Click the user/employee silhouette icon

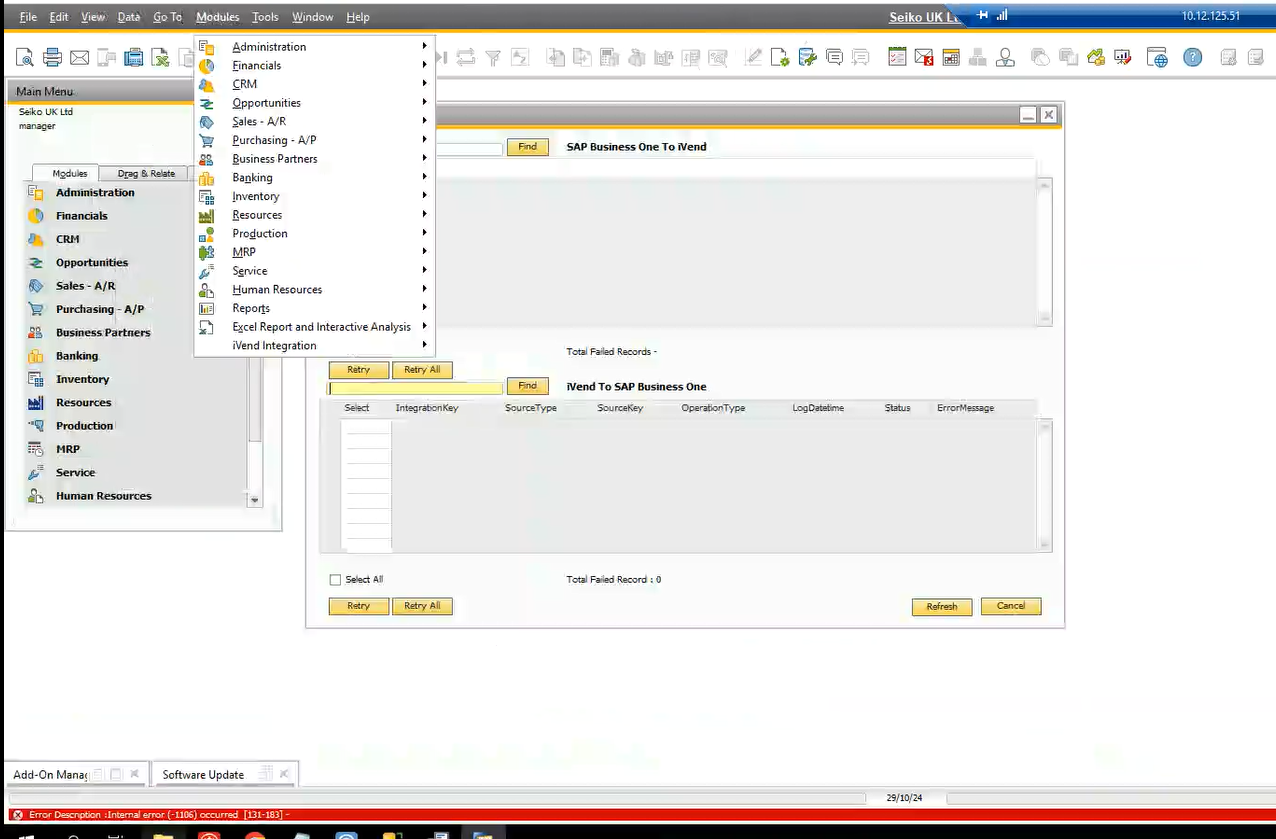click(1005, 58)
